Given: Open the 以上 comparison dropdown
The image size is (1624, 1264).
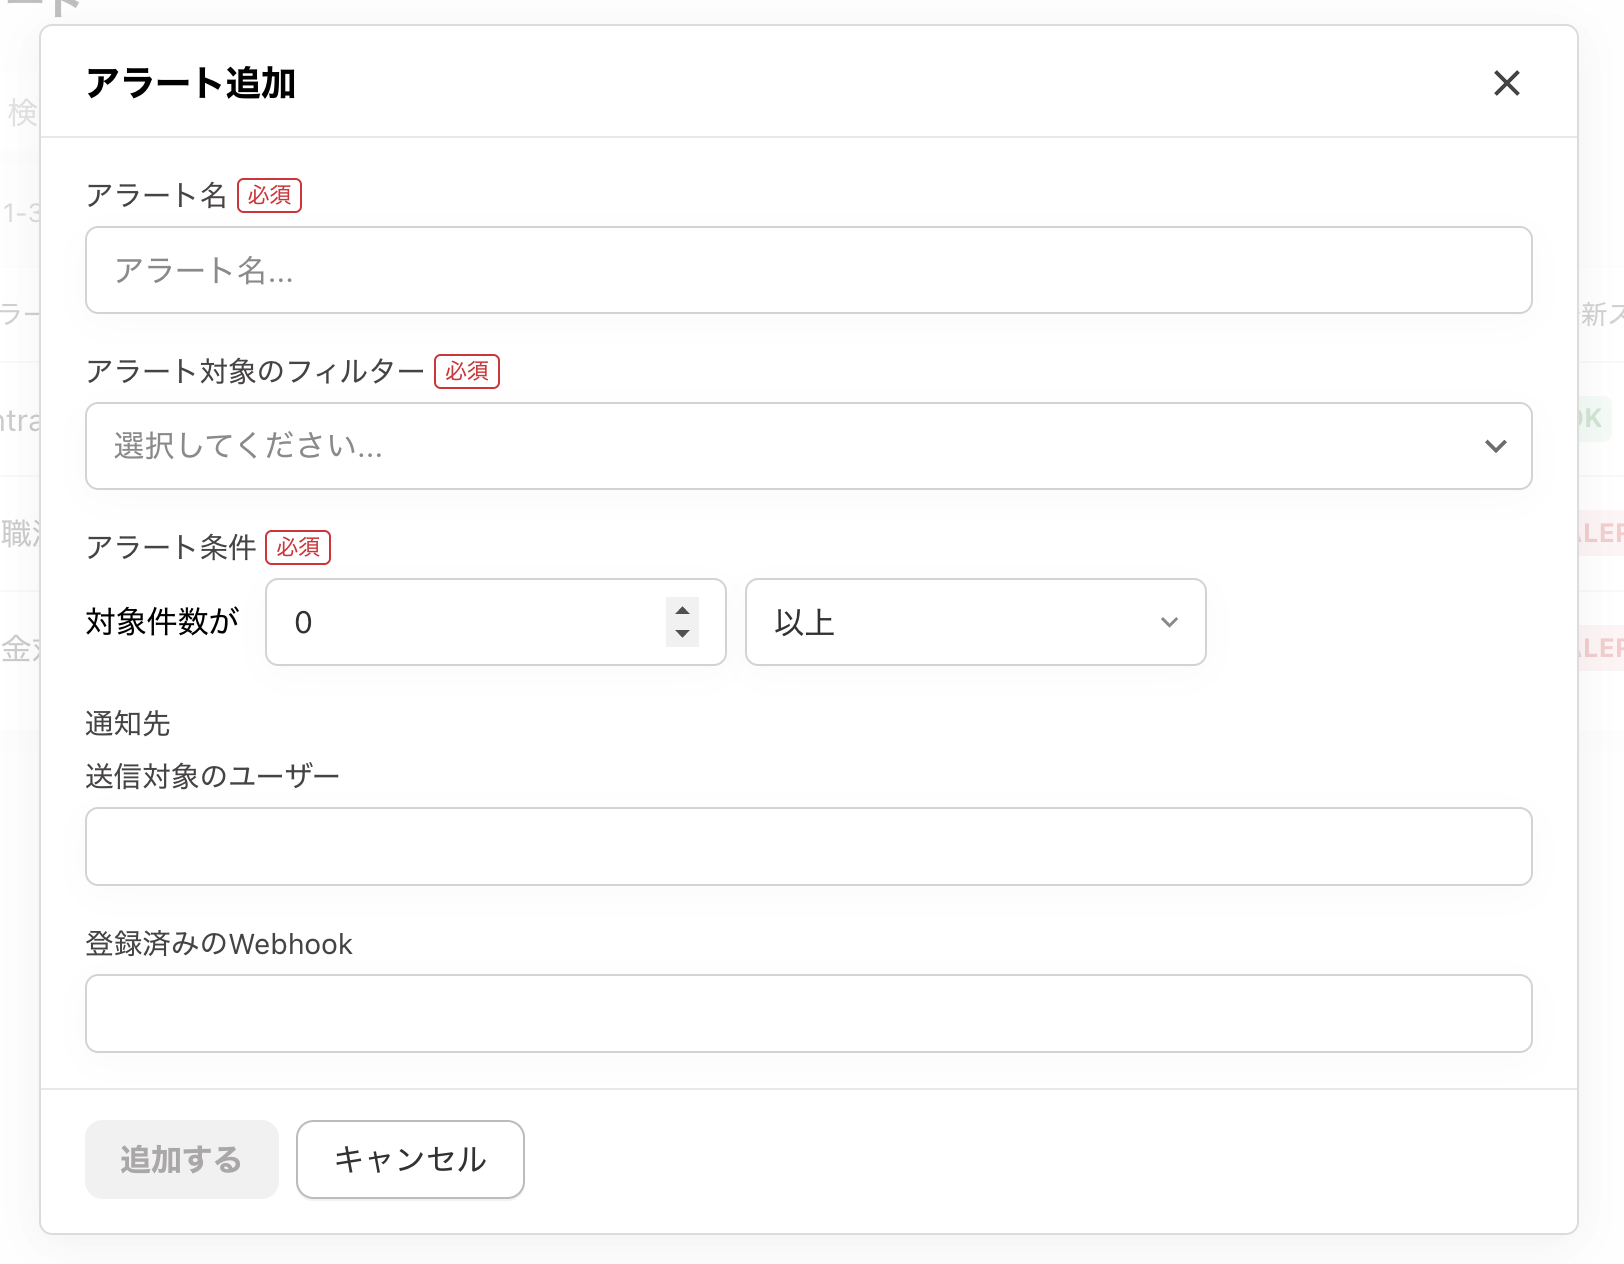Looking at the screenshot, I should pos(960,622).
